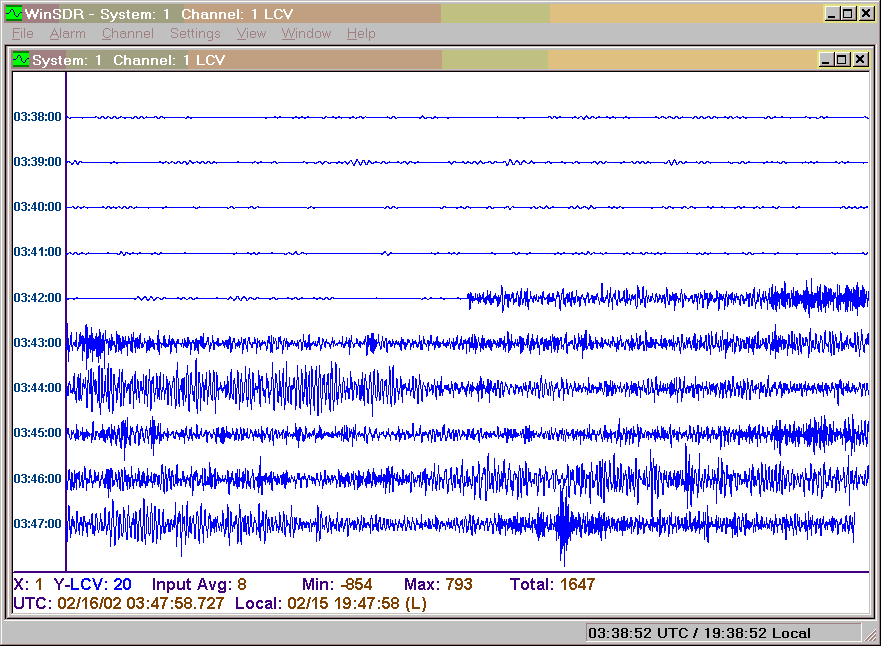Screen dimensions: 881x646
Task: Click the Max: 793 value
Action: coord(438,585)
